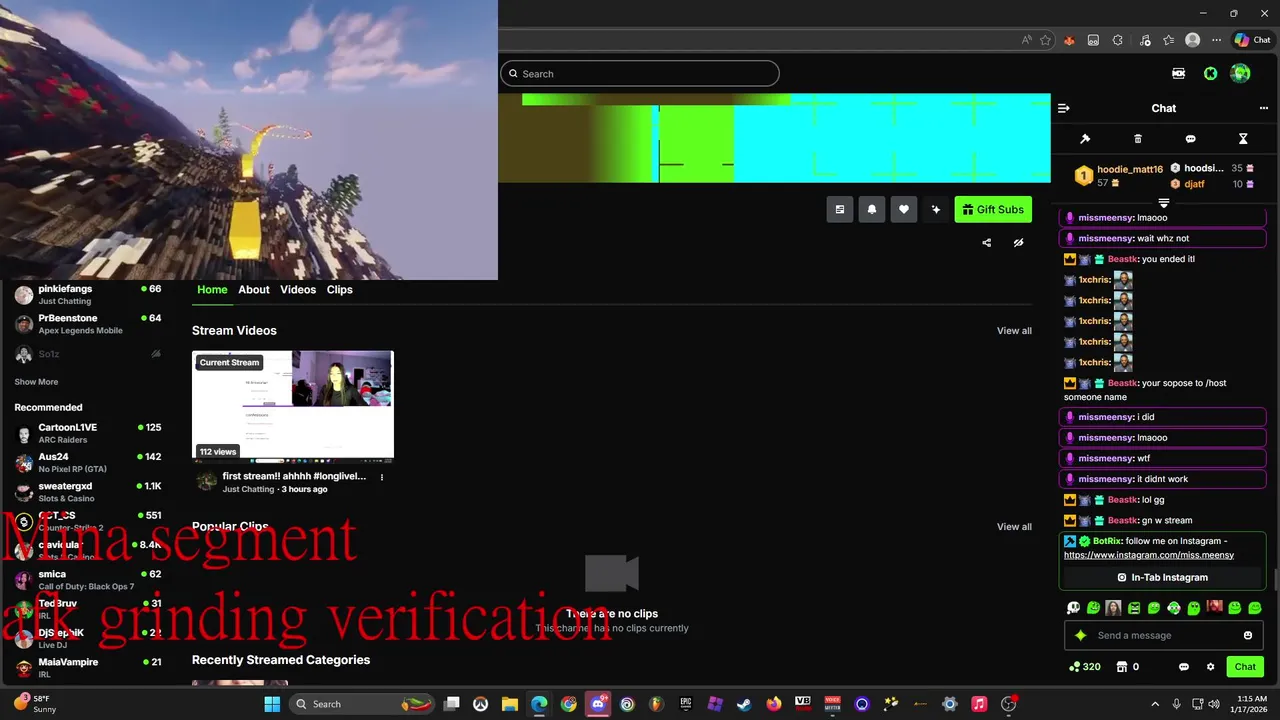Open the user profile avatar in the Kick header

1240,73
